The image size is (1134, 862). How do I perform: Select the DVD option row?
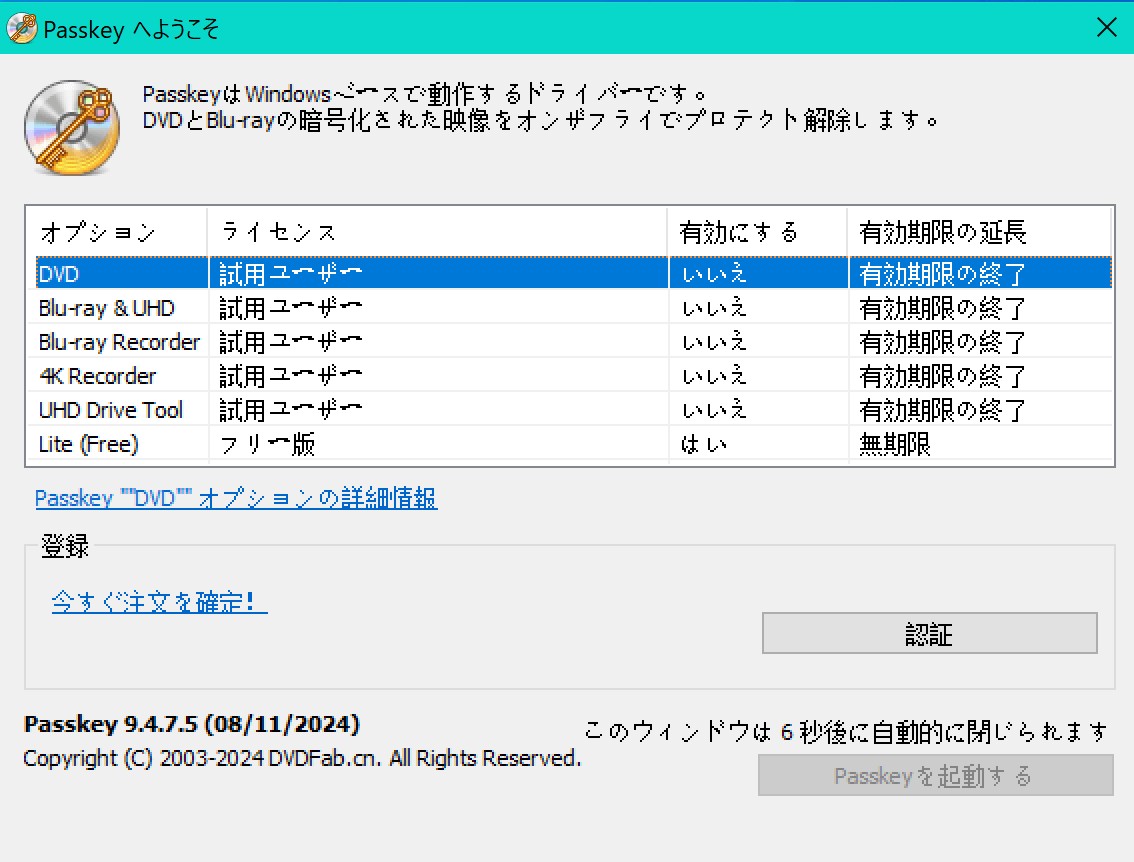coord(573,273)
